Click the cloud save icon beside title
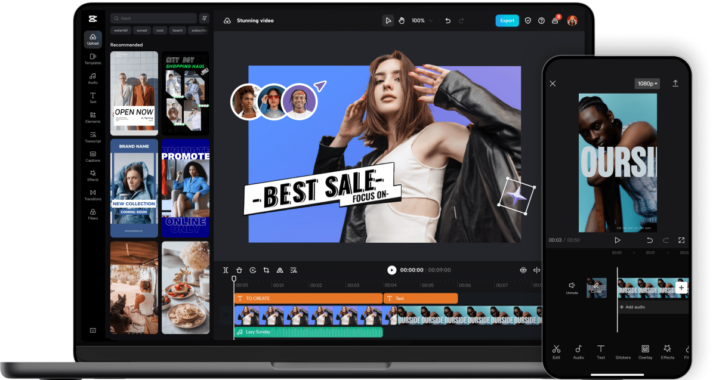The width and height of the screenshot is (716, 380). [x=227, y=21]
